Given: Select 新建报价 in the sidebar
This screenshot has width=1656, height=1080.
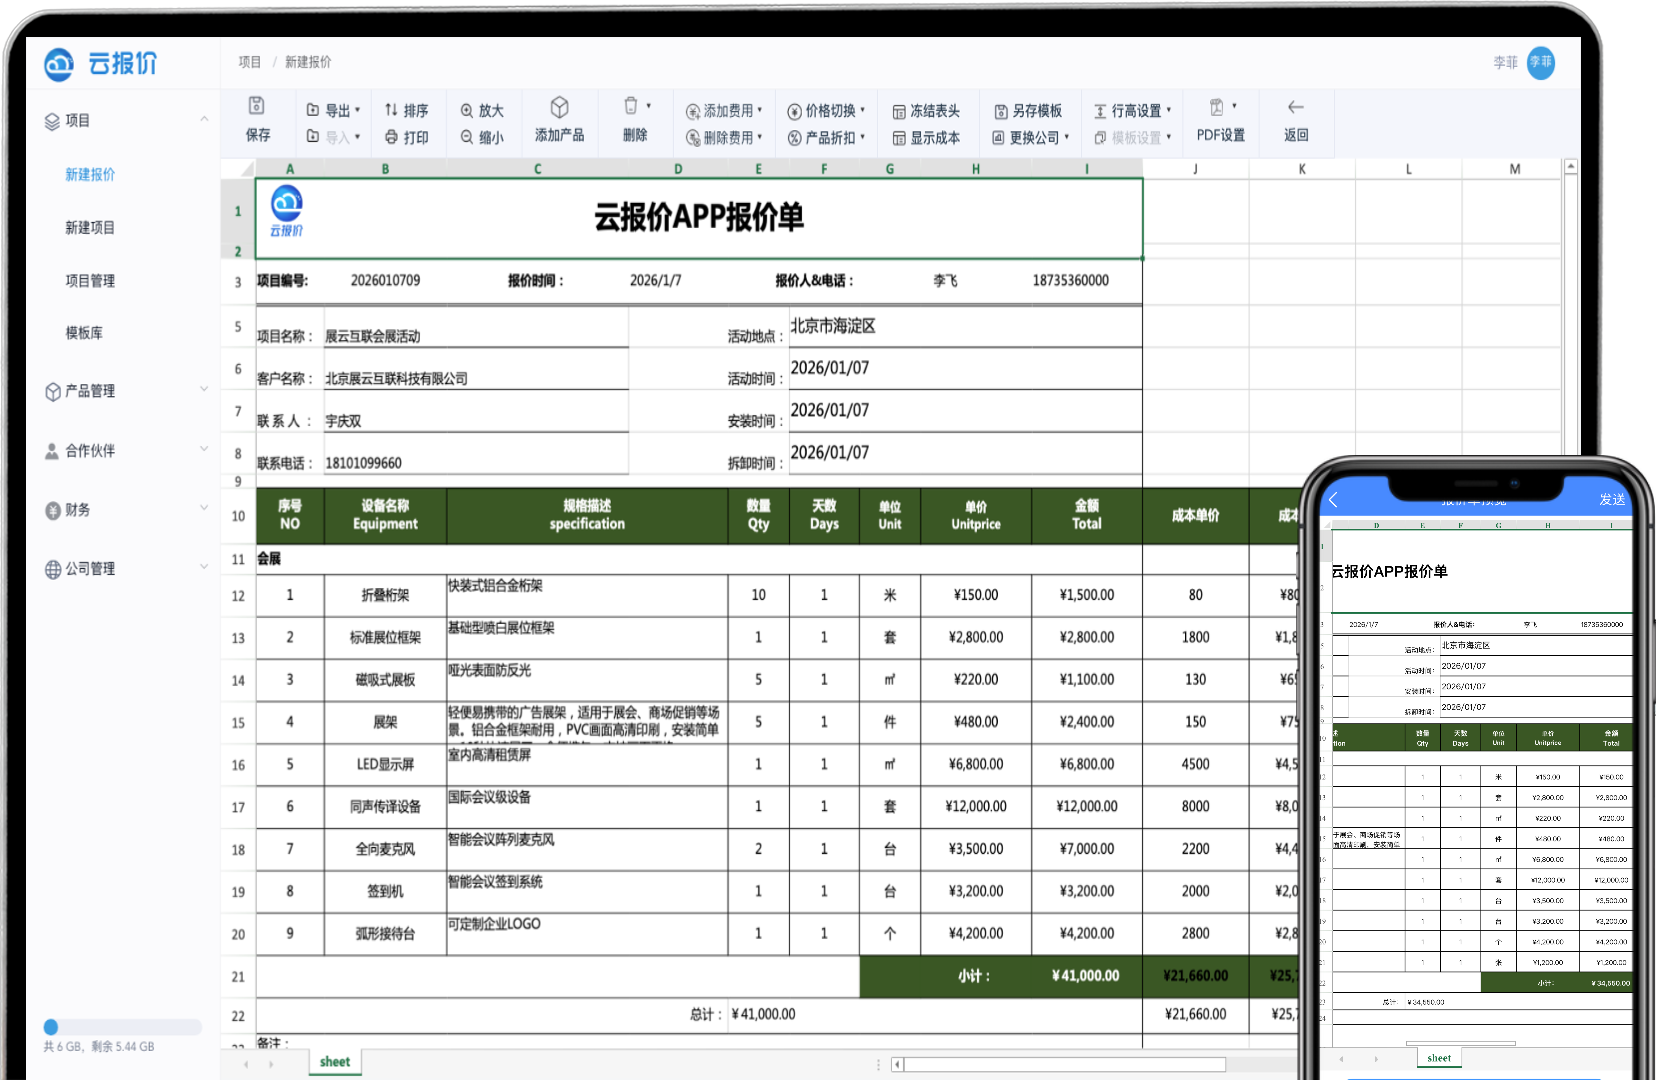Looking at the screenshot, I should pos(90,174).
